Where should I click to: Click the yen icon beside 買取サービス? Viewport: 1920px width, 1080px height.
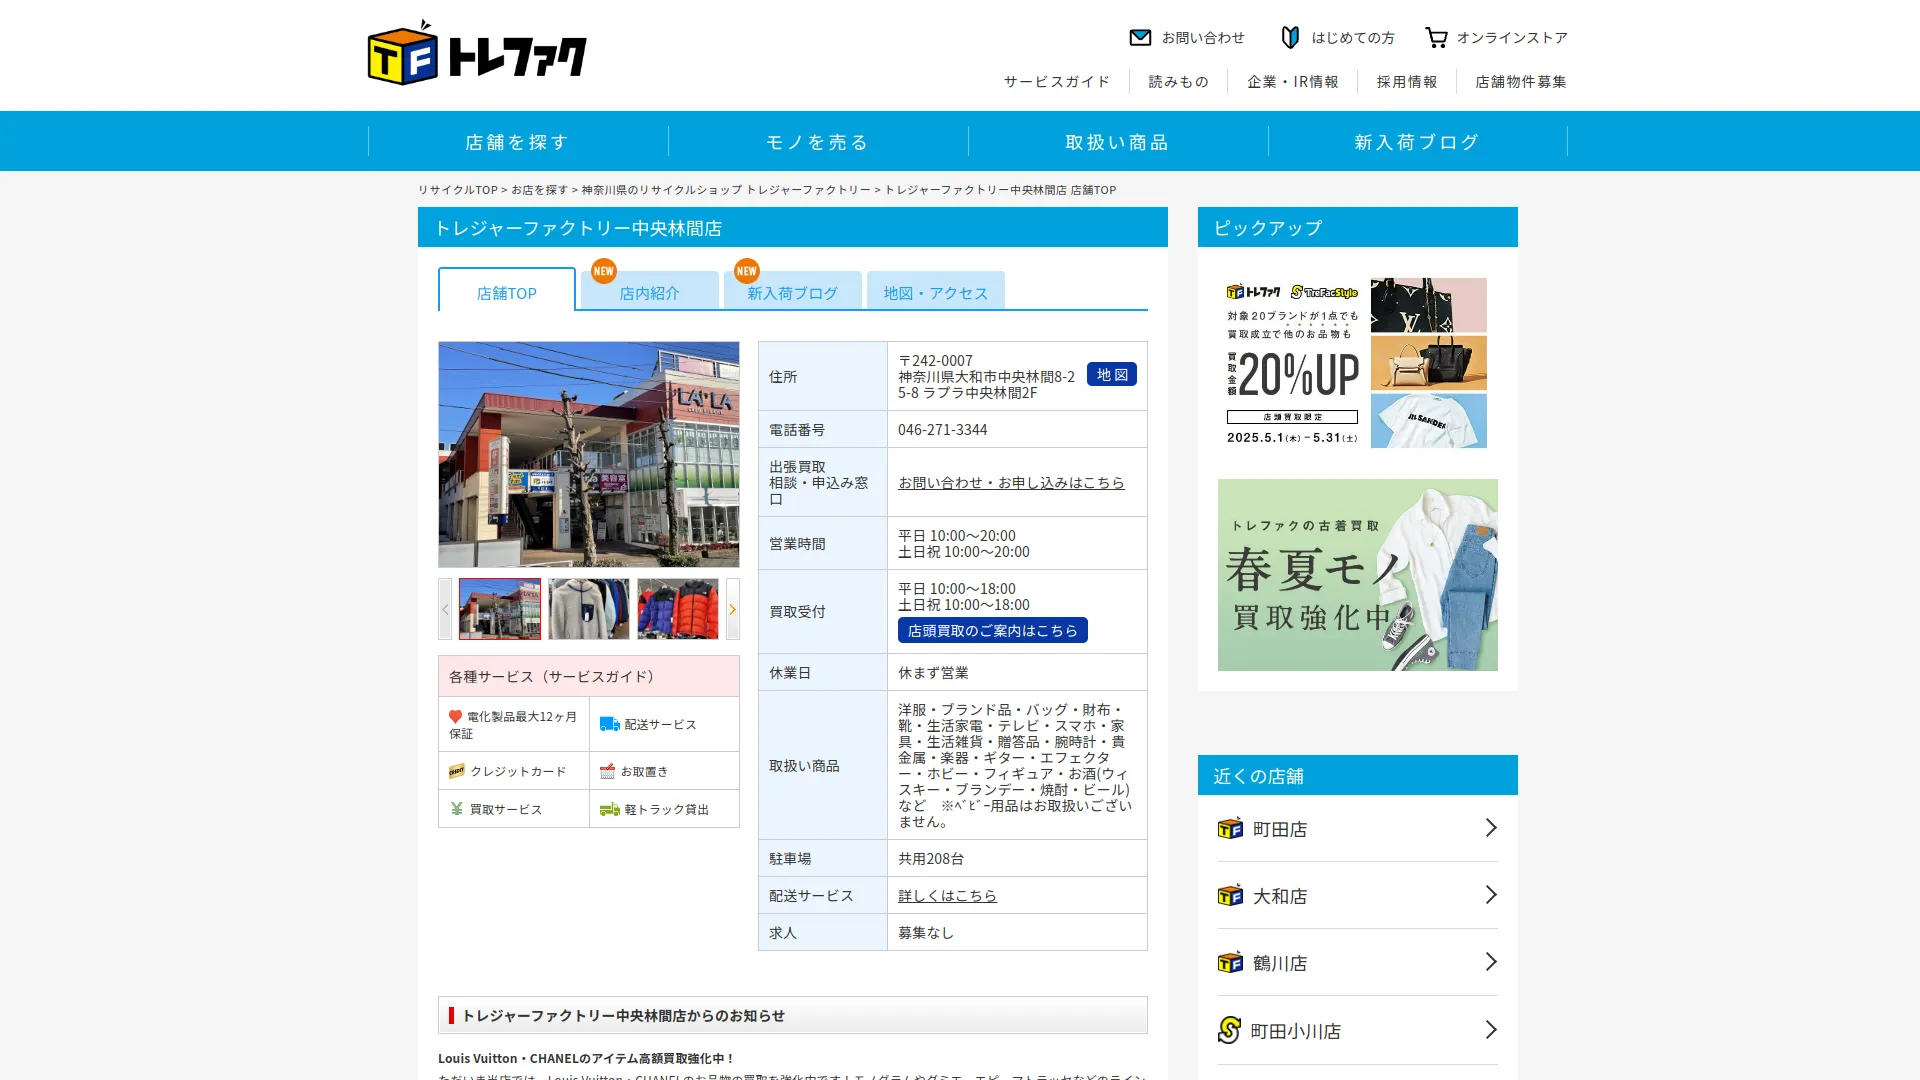457,809
